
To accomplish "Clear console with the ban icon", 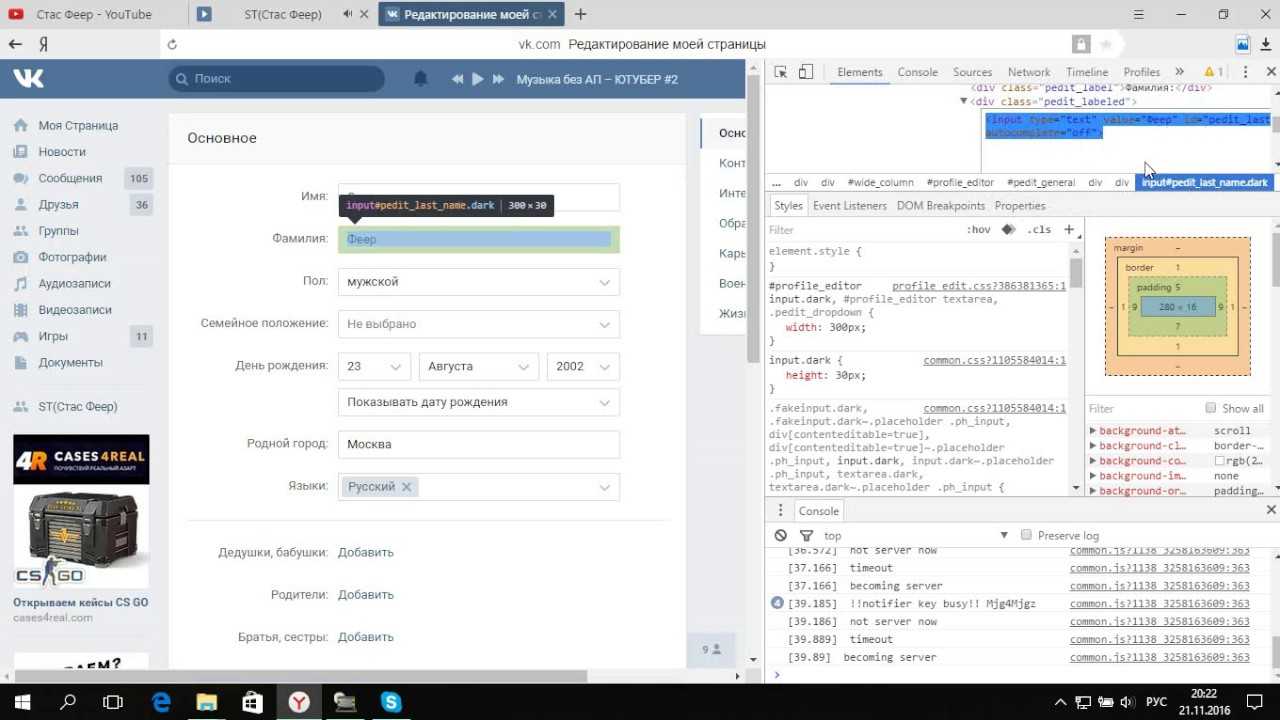I will [781, 536].
